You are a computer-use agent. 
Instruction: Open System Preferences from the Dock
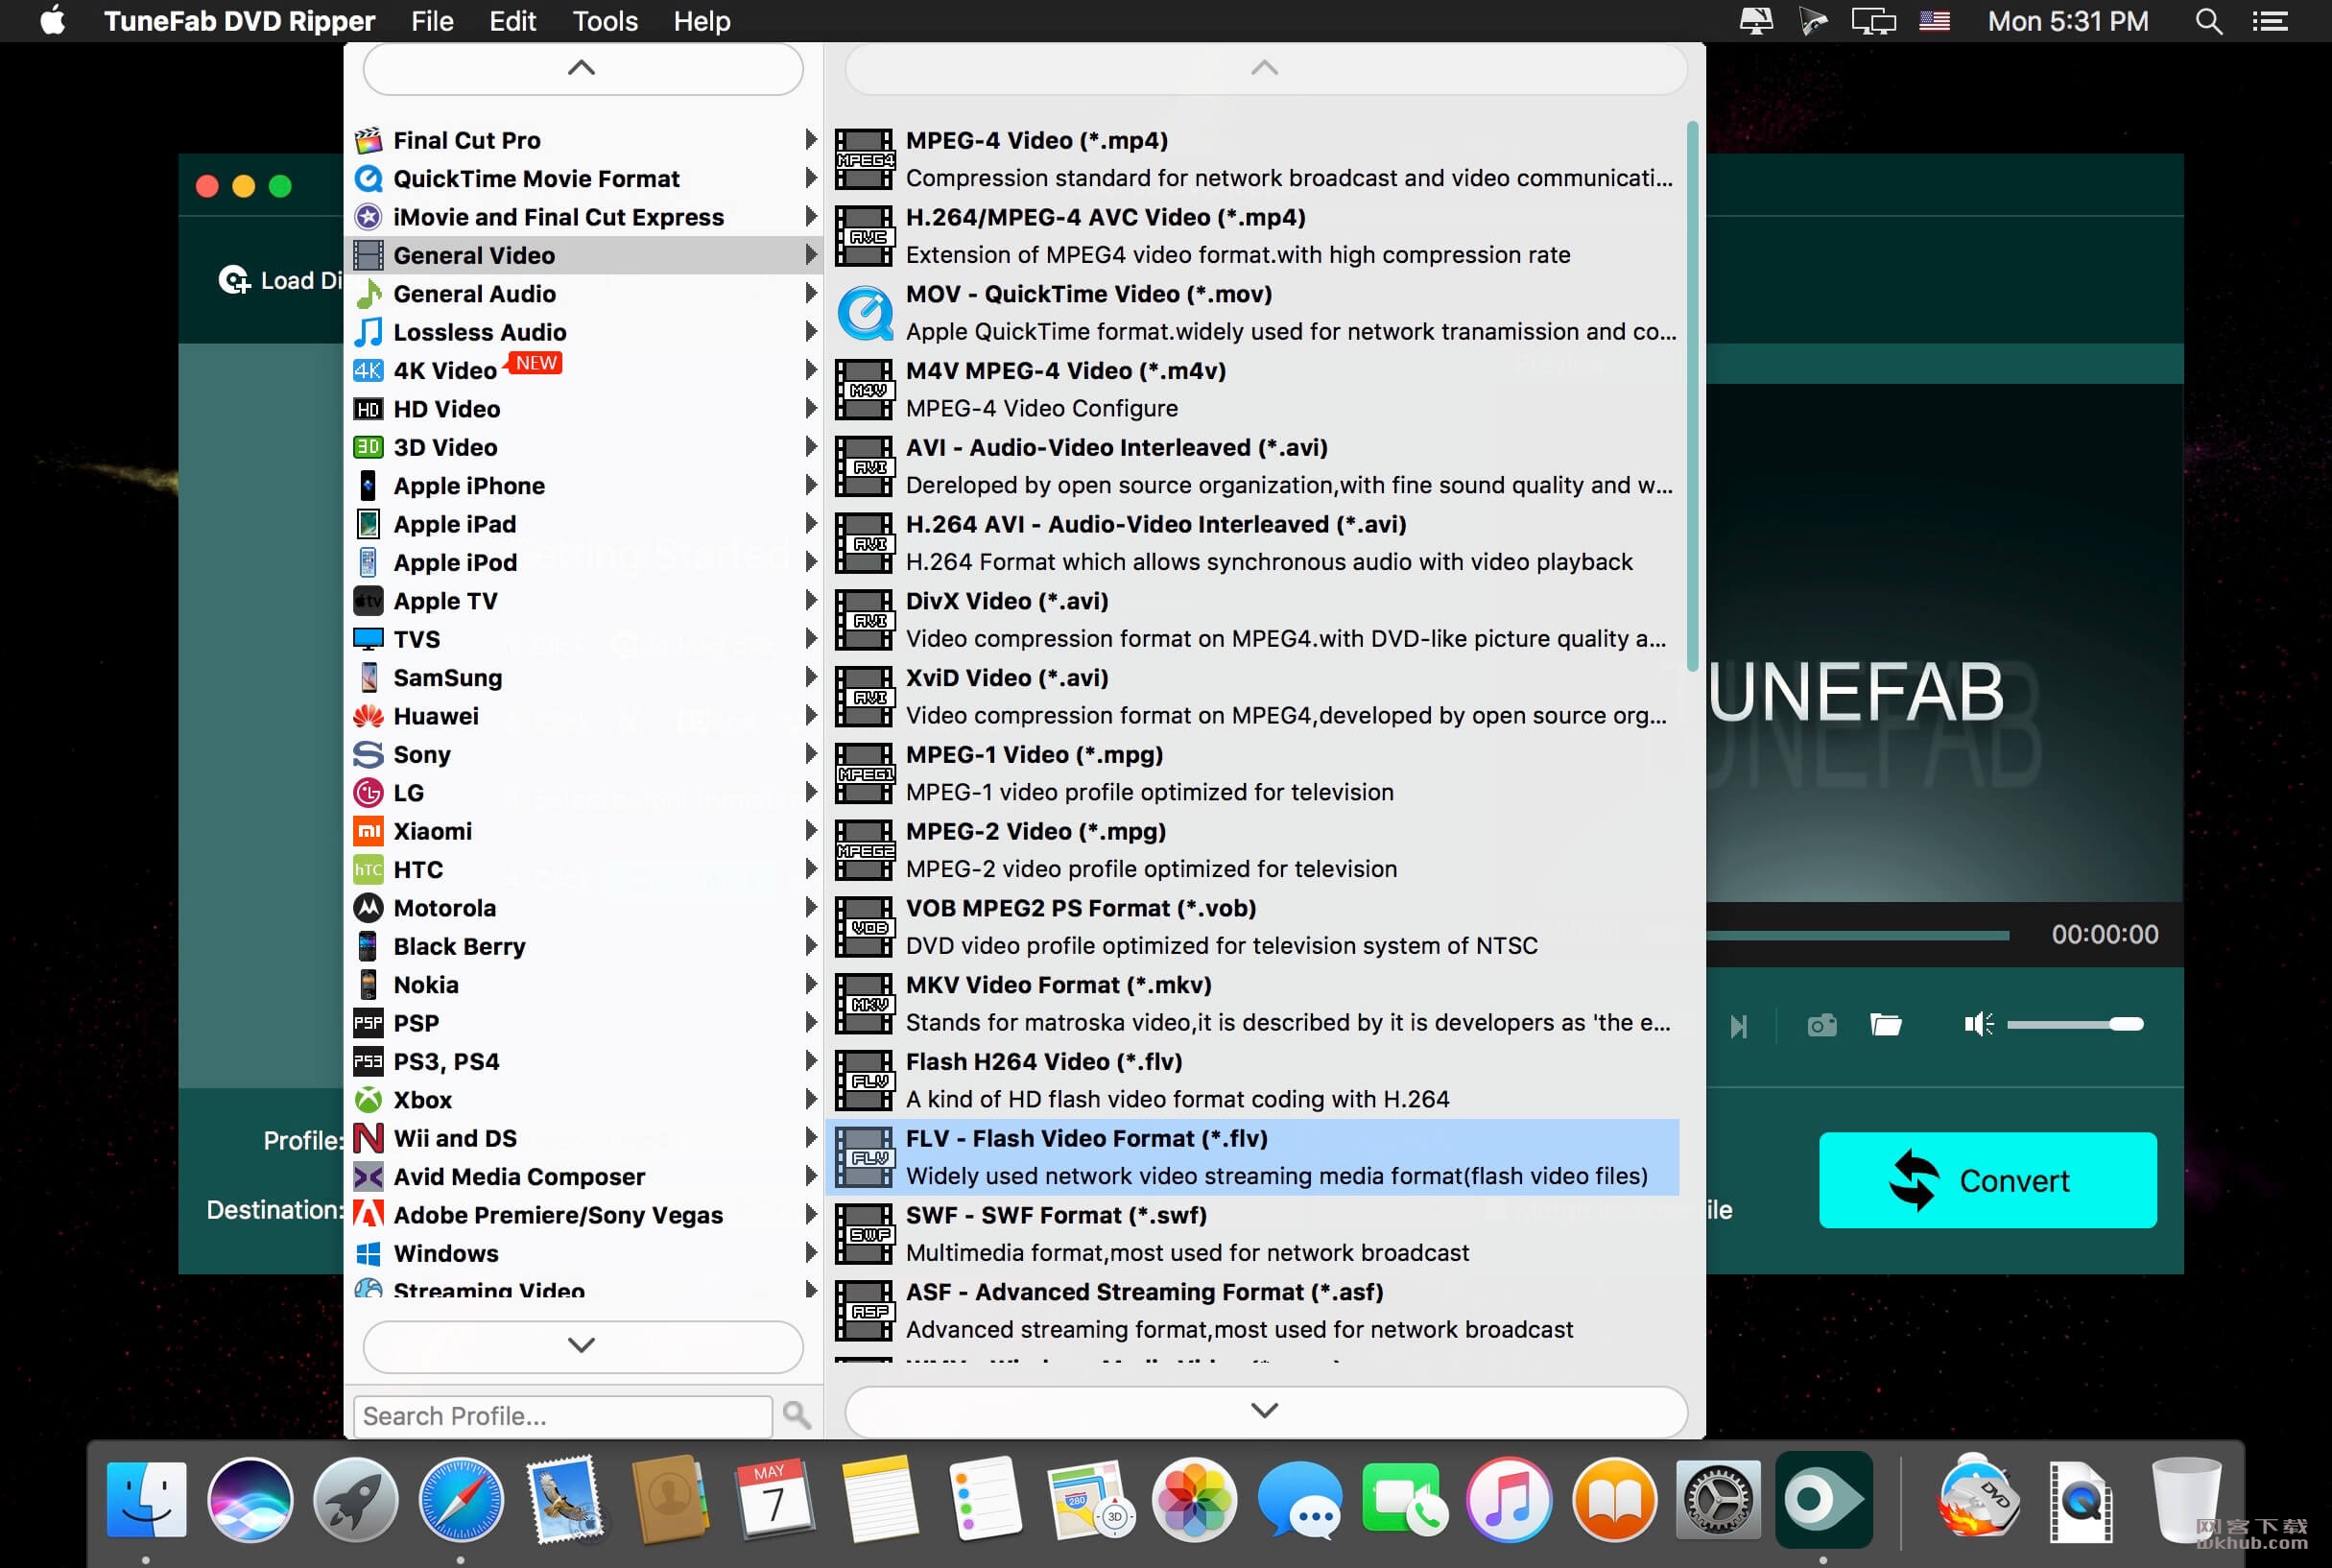[1718, 1500]
